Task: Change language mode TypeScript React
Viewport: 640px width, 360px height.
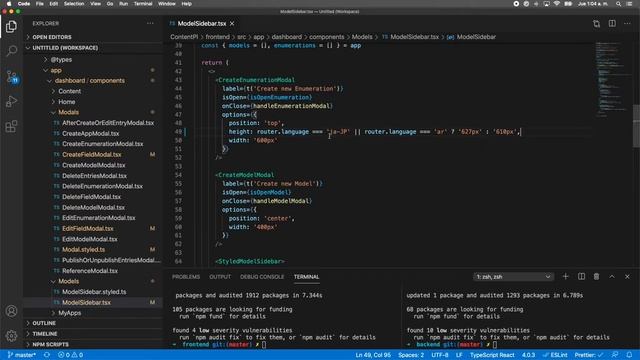Action: point(492,355)
